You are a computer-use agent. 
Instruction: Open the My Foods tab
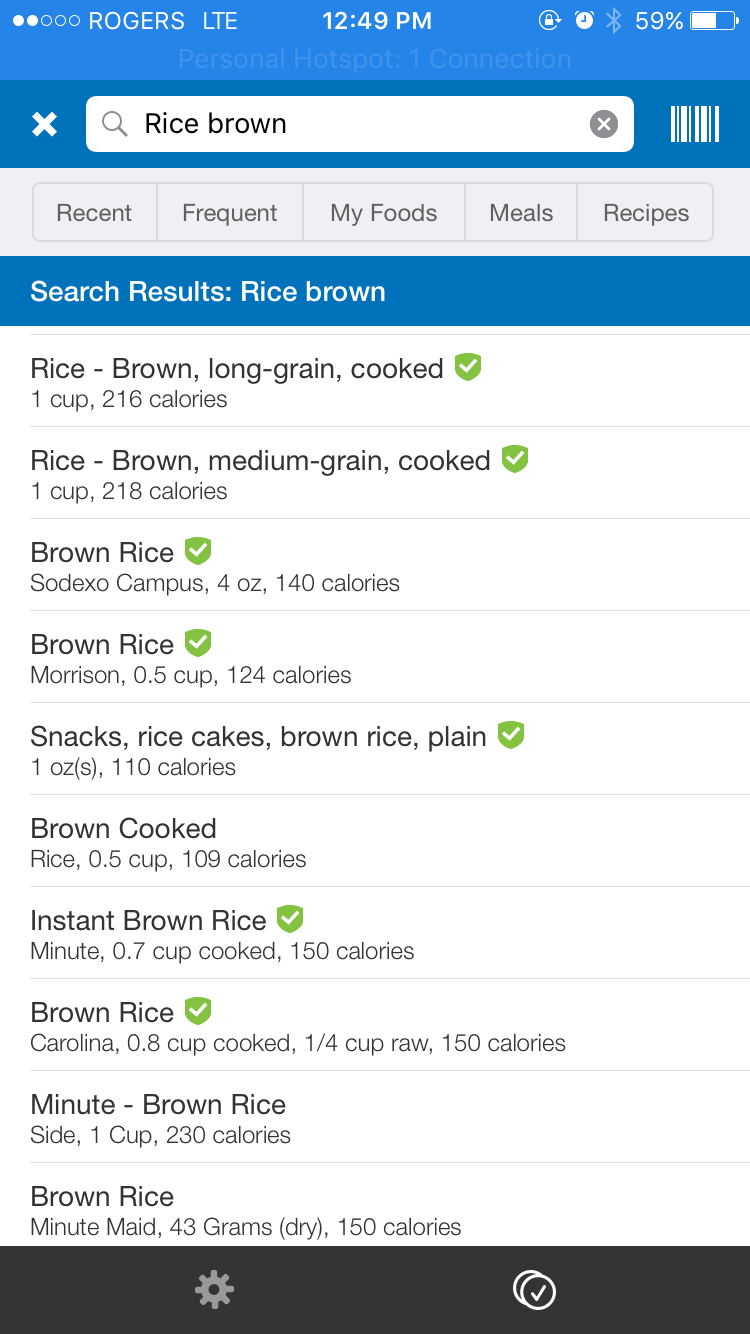point(384,213)
